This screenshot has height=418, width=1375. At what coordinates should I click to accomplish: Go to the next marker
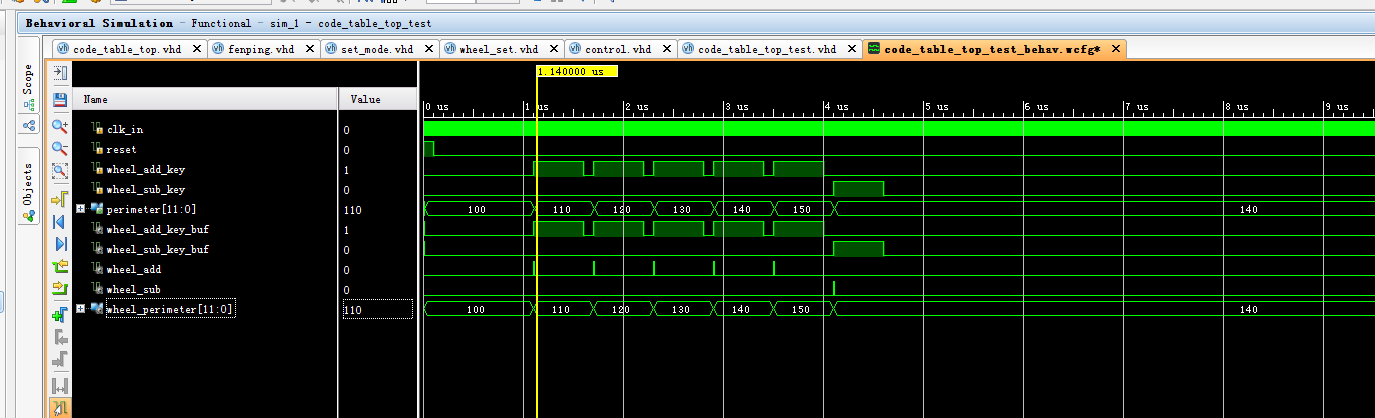(59, 360)
